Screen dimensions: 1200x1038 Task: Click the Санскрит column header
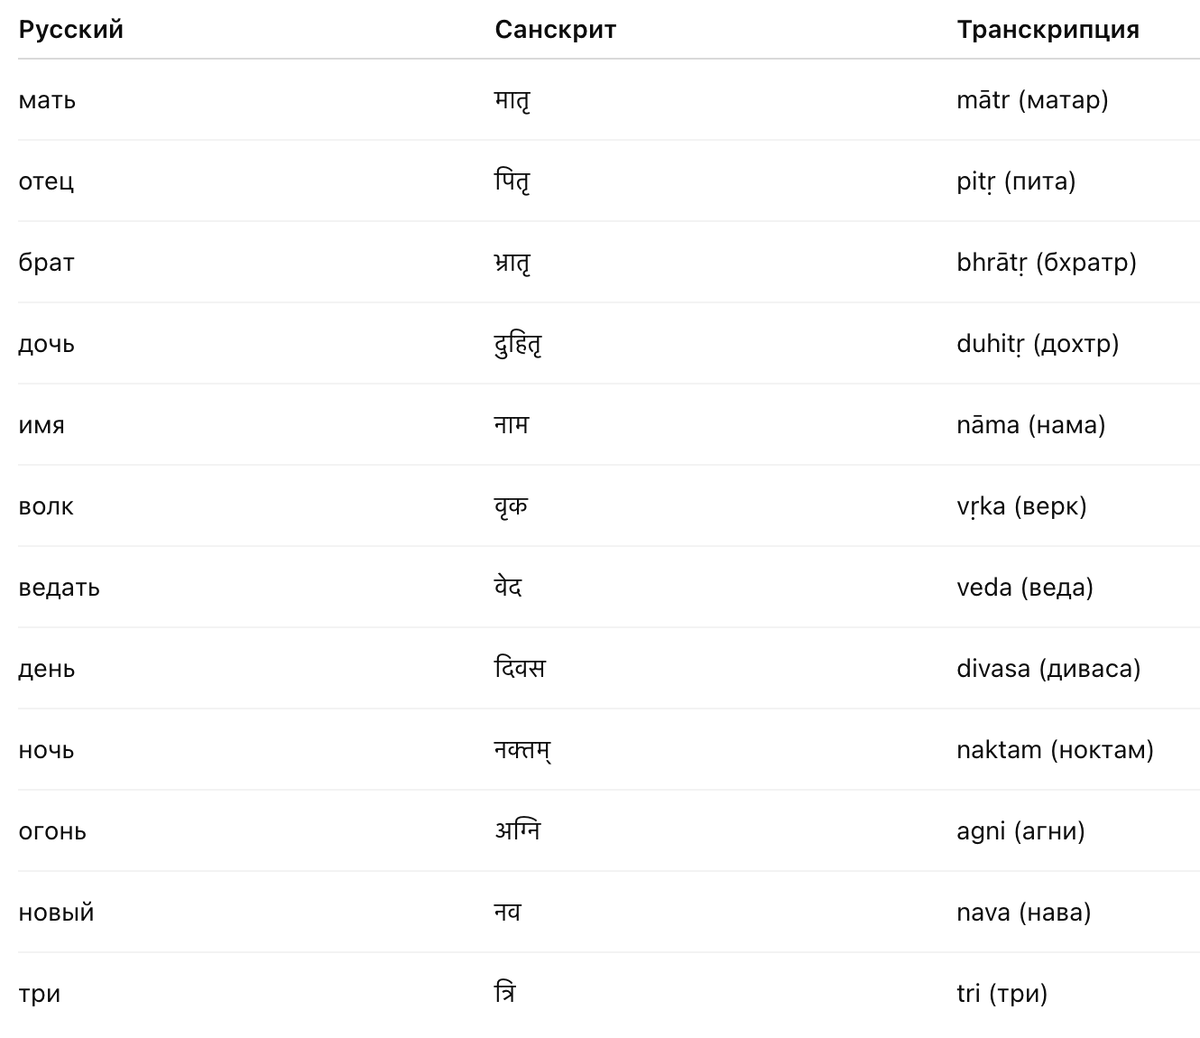[x=555, y=29]
